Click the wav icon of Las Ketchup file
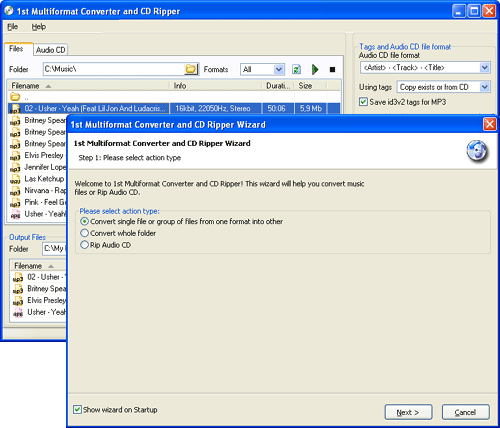The width and height of the screenshot is (500, 428). (x=15, y=179)
